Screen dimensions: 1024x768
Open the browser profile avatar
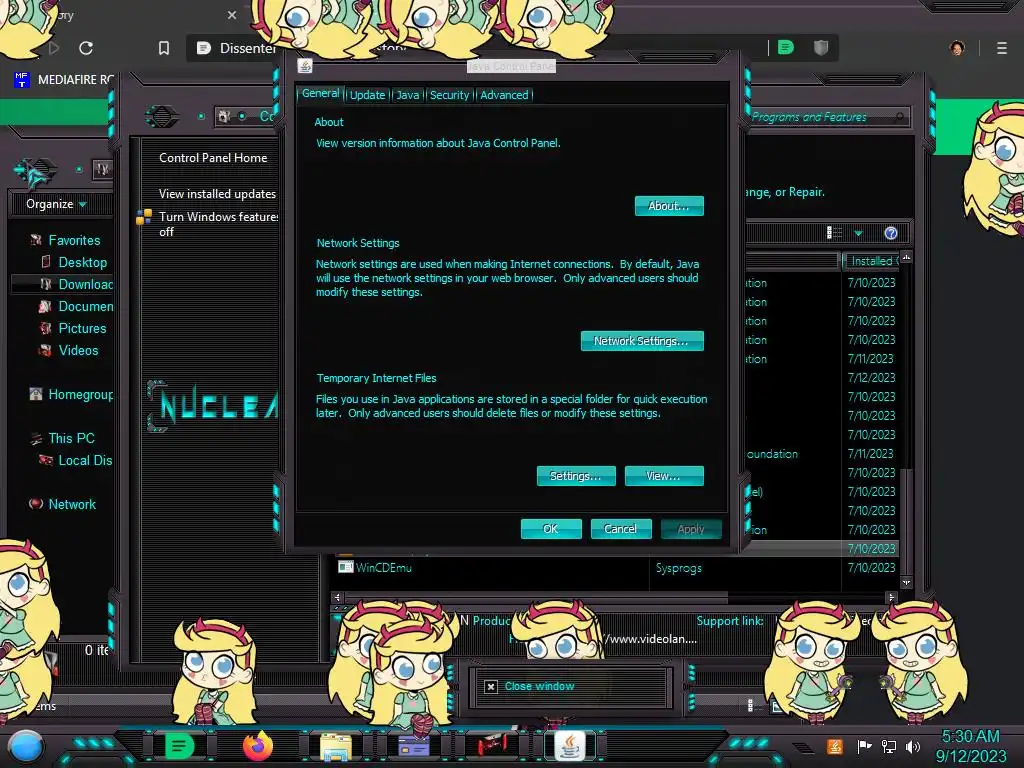pos(957,48)
